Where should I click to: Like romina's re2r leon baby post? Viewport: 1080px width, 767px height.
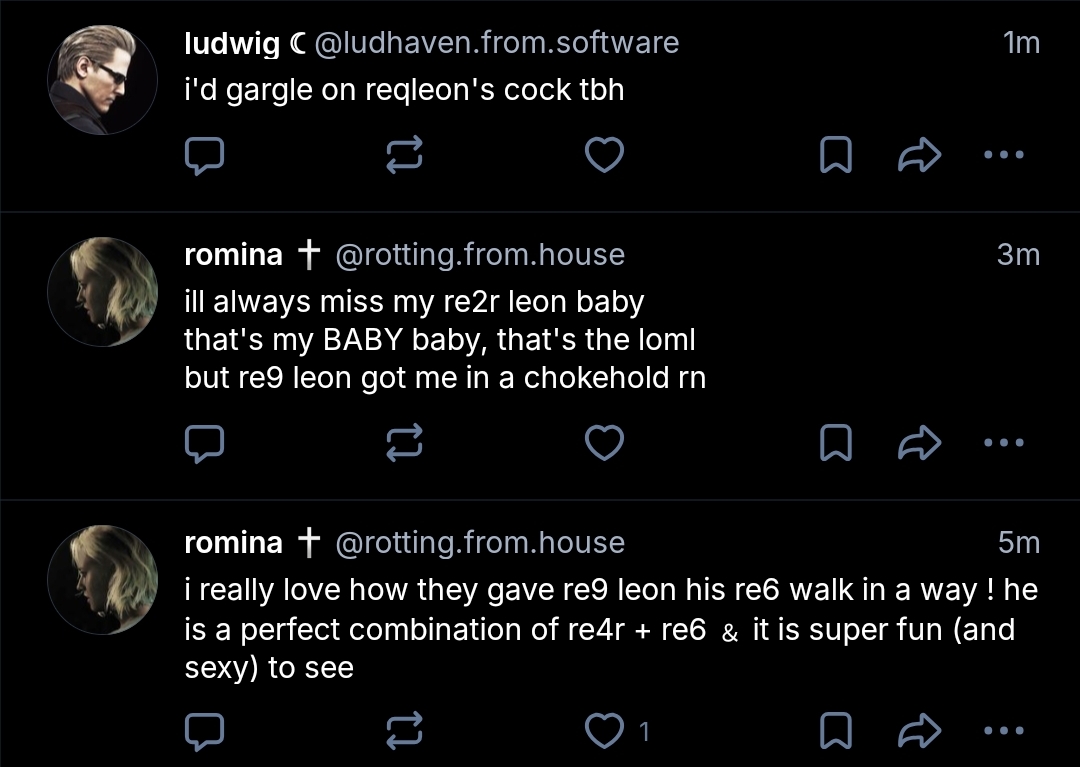(604, 442)
